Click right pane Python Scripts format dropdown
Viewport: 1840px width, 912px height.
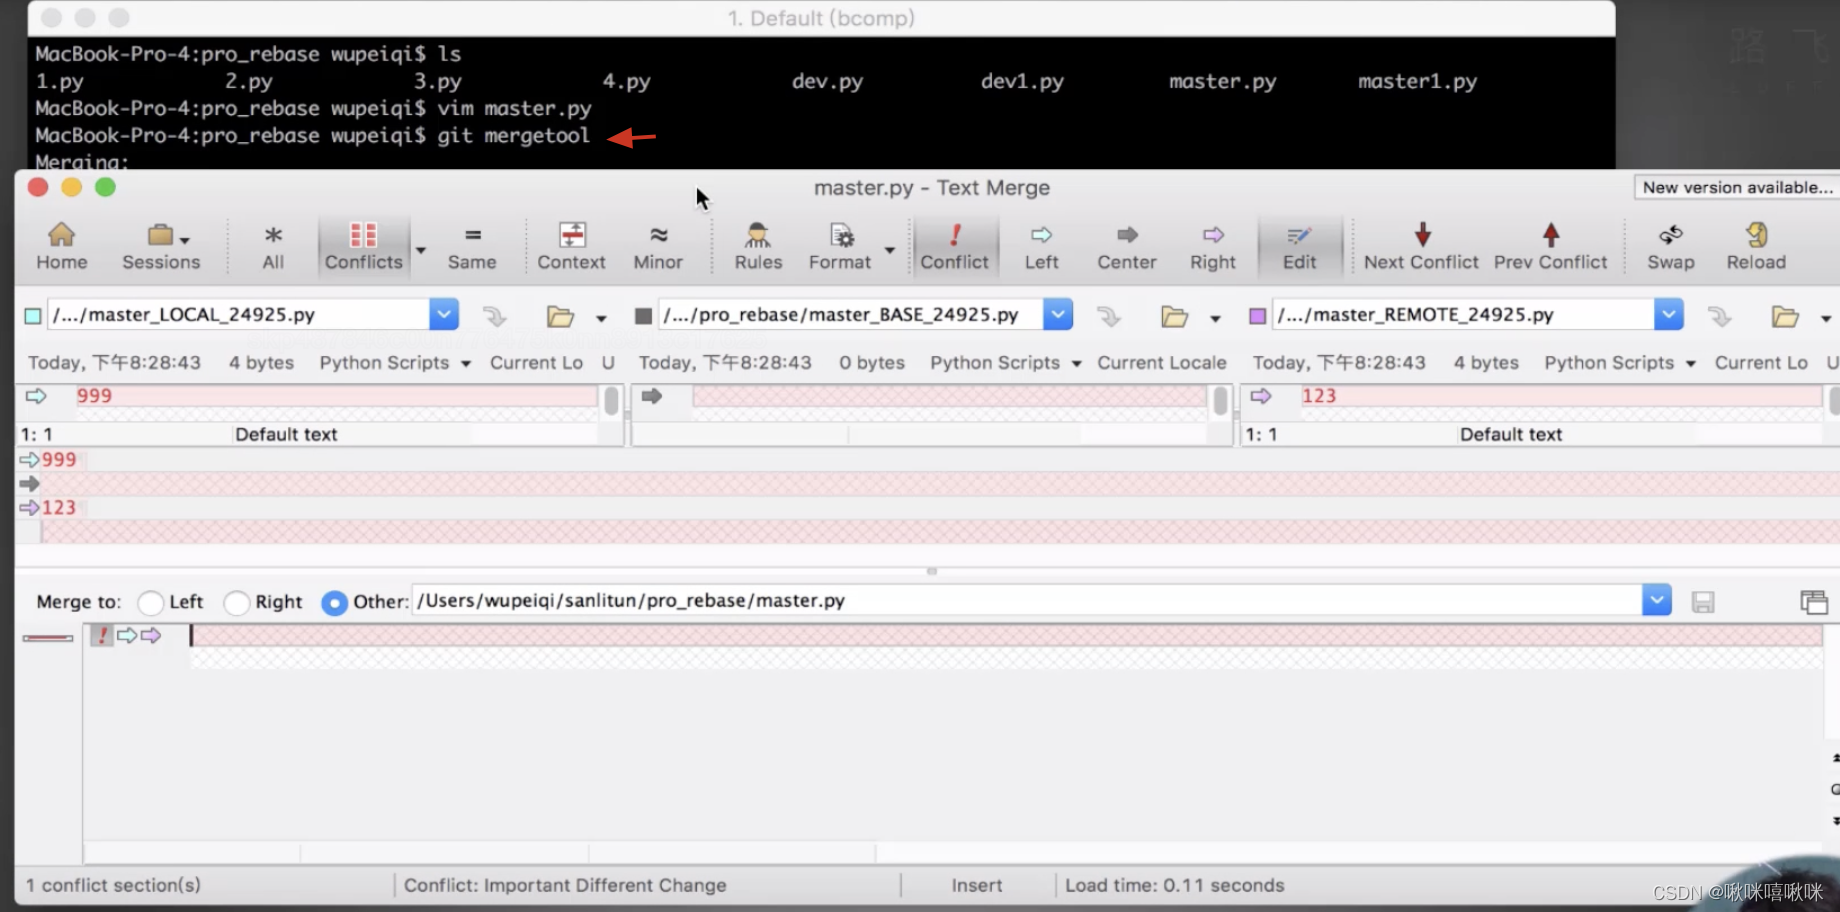1620,363
